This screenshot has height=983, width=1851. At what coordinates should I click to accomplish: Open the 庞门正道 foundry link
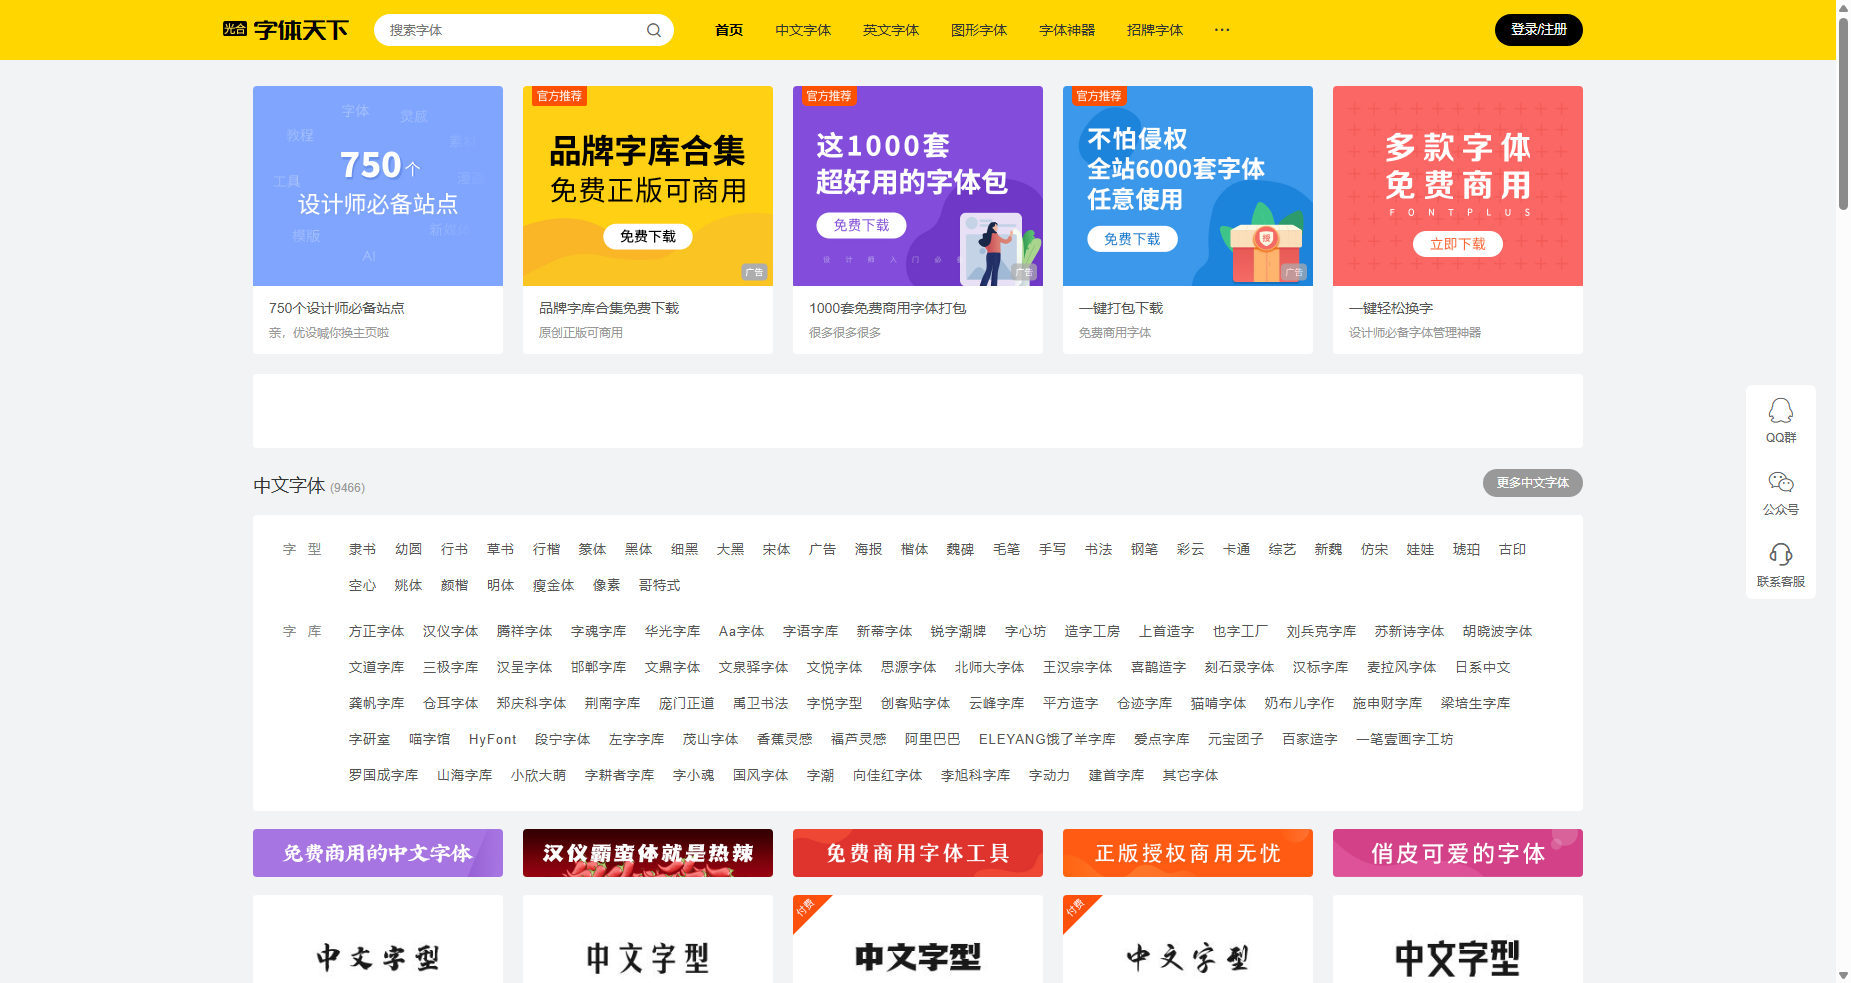687,703
